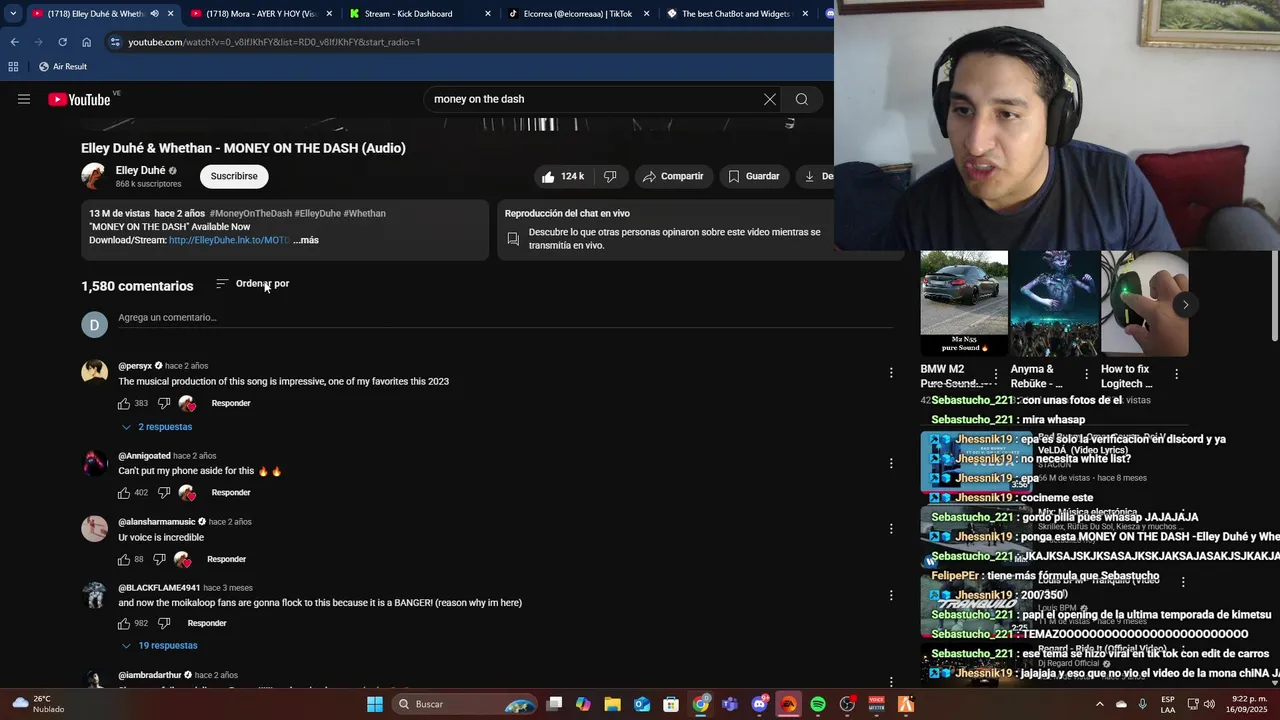Dislike the @persyx comment
1280x720 pixels.
[x=164, y=403]
